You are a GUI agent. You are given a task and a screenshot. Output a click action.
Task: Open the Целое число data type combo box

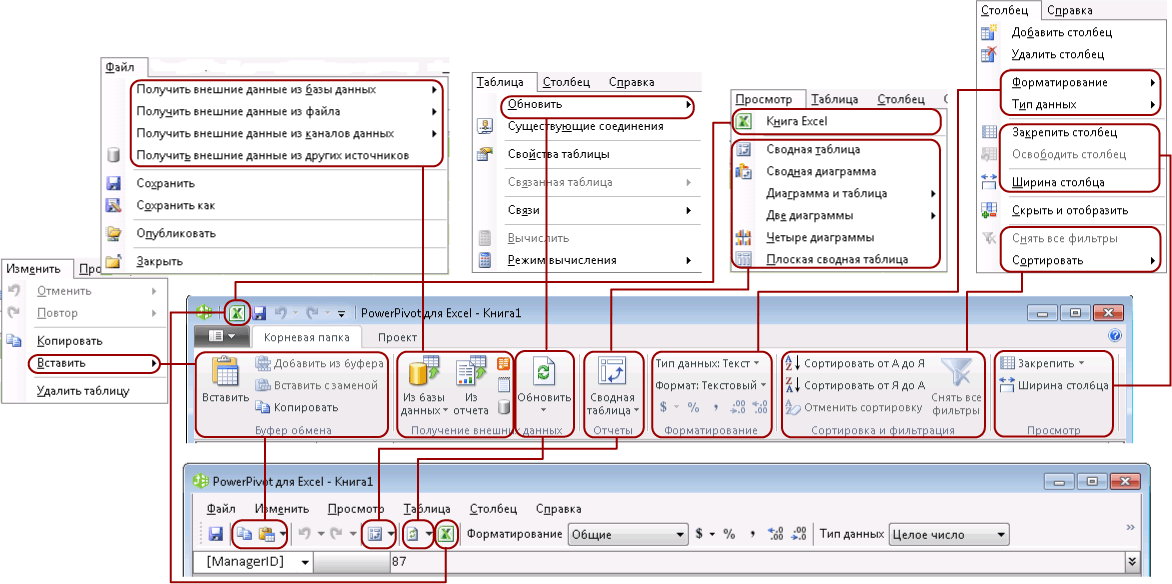(x=948, y=535)
